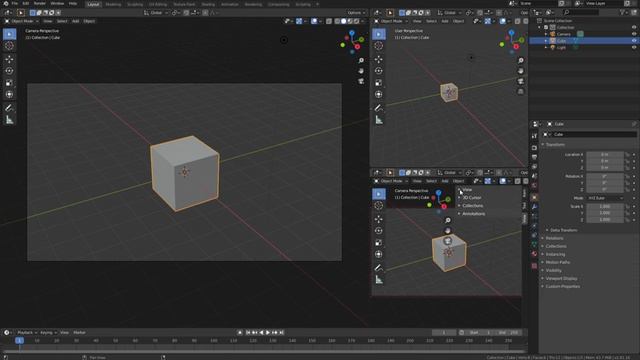Toggle camera view icon in main viewport
Screen dimensions: 640x360
361,82
